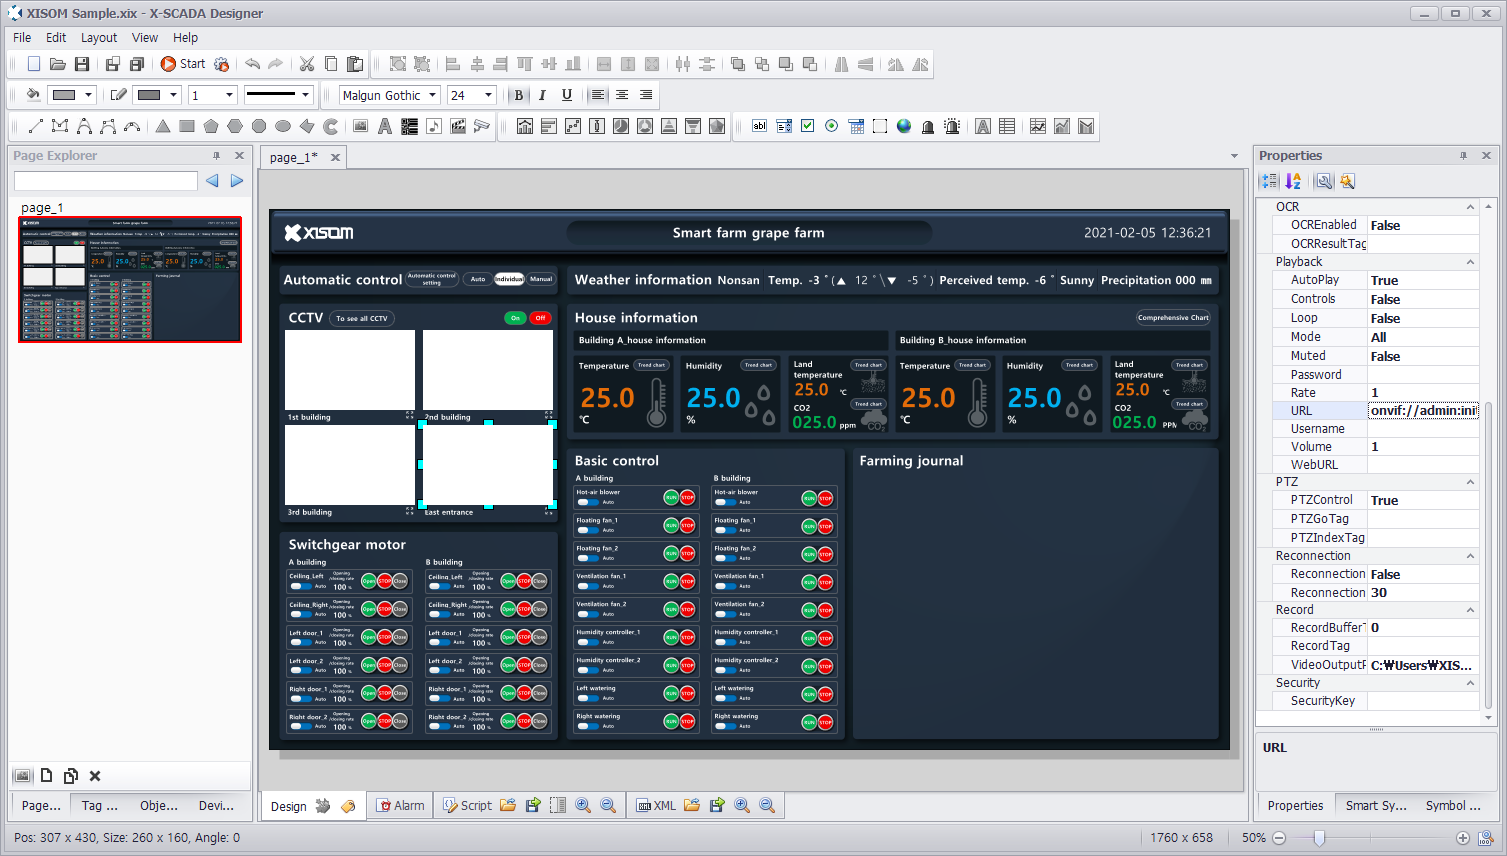The image size is (1507, 856).
Task: Open the line style dropdown
Action: pos(305,95)
